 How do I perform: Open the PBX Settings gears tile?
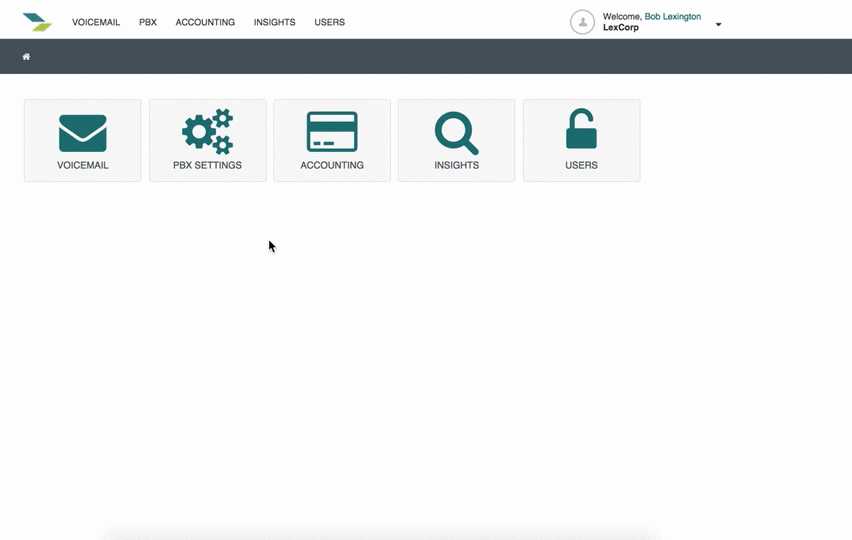tap(208, 140)
